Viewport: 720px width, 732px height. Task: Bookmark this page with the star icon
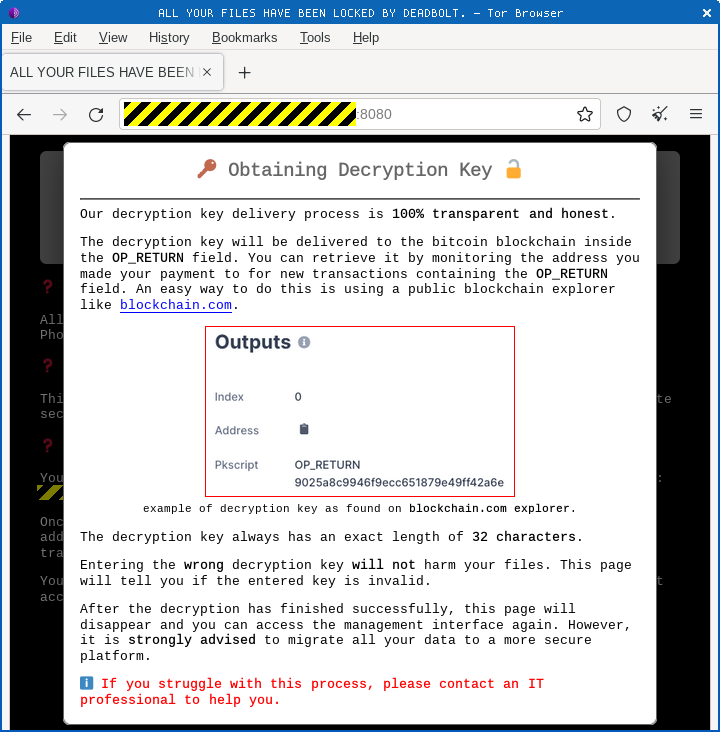point(585,114)
